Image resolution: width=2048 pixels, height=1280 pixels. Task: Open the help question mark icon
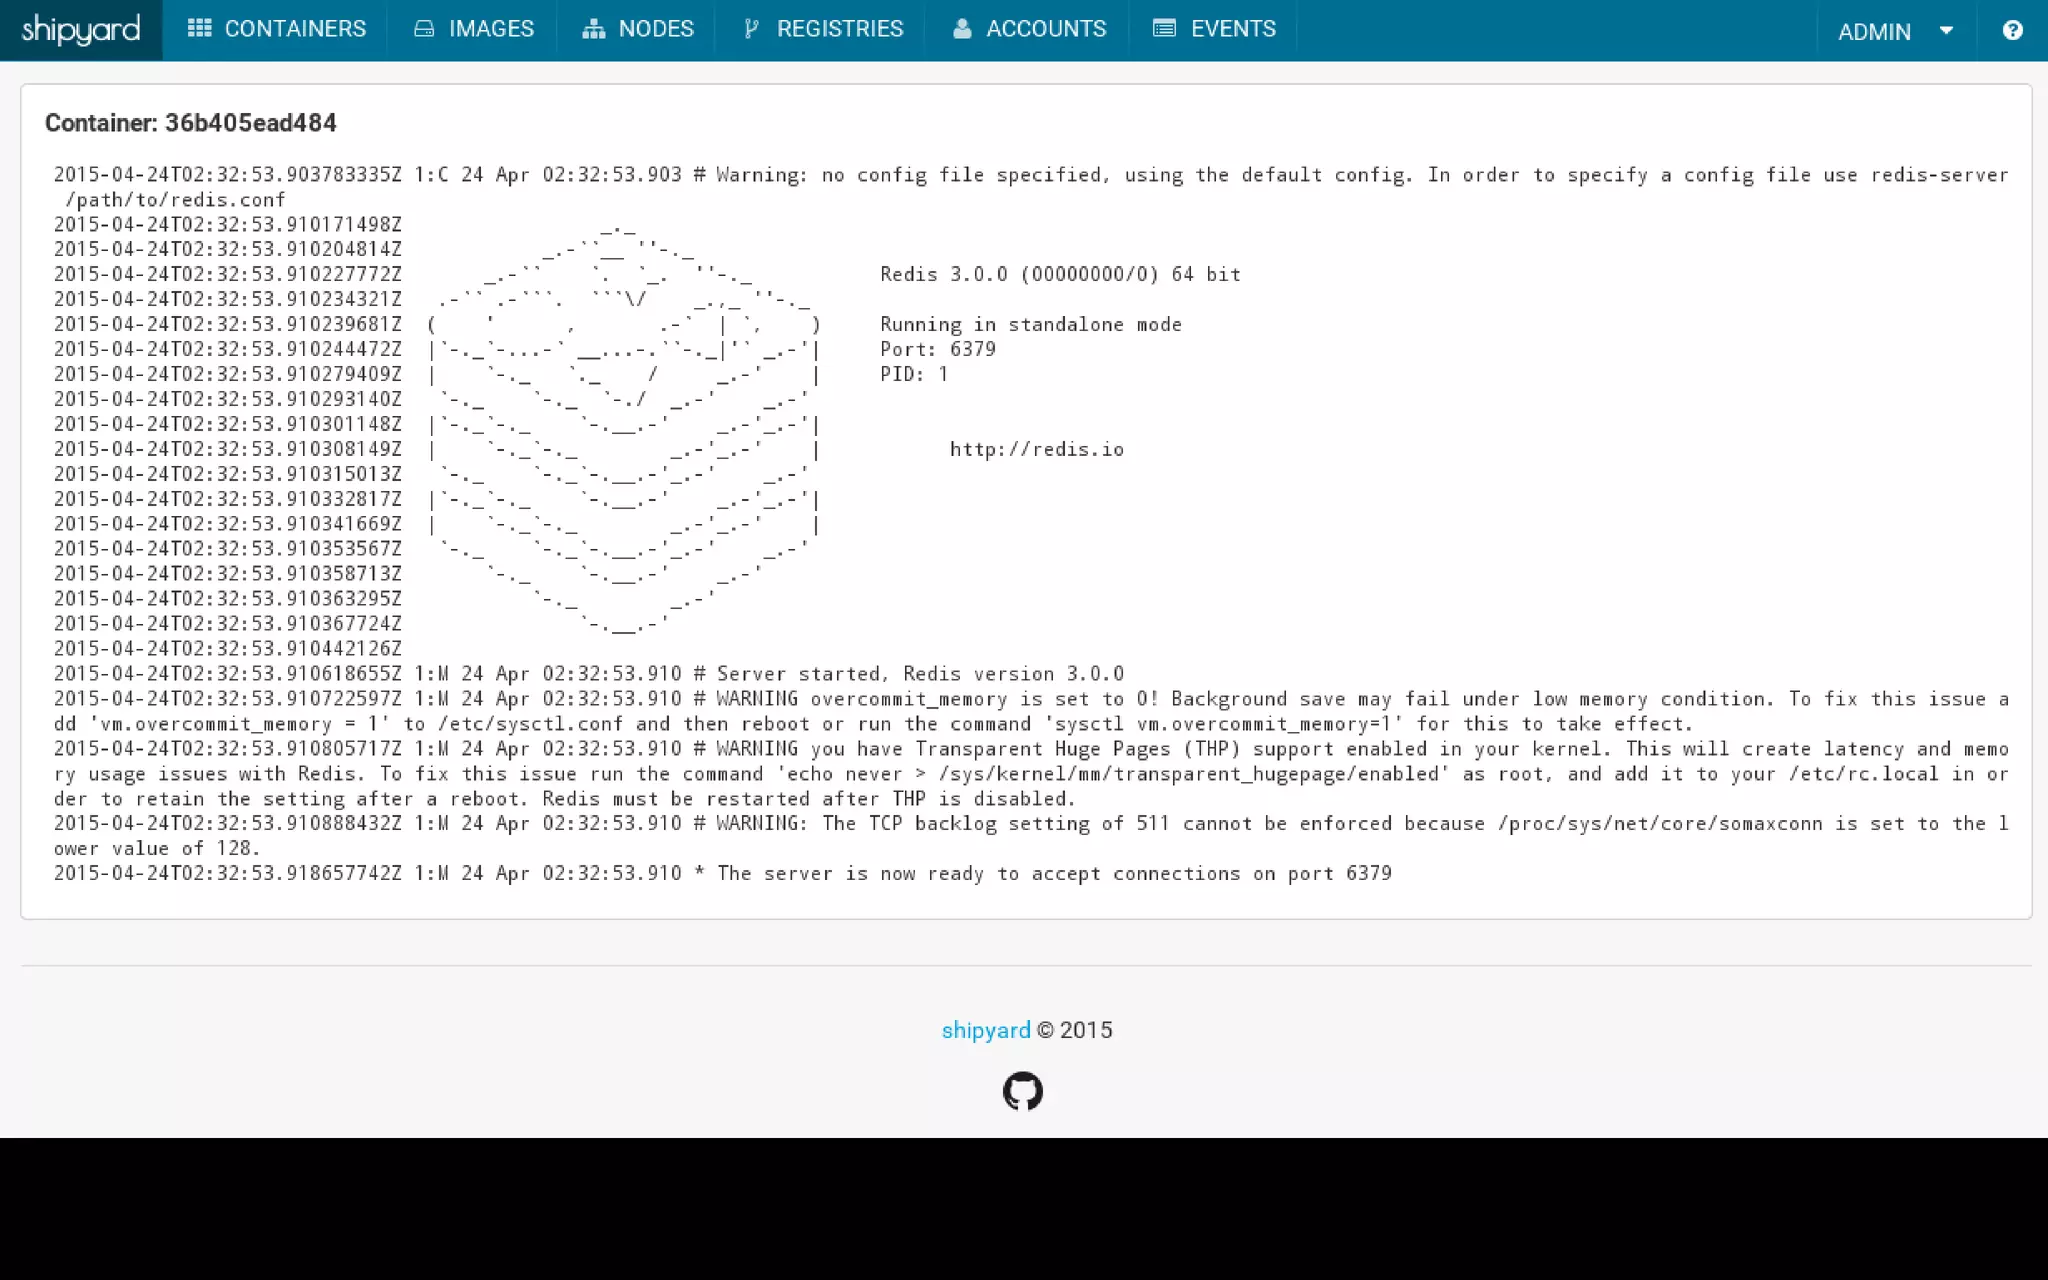click(2012, 31)
